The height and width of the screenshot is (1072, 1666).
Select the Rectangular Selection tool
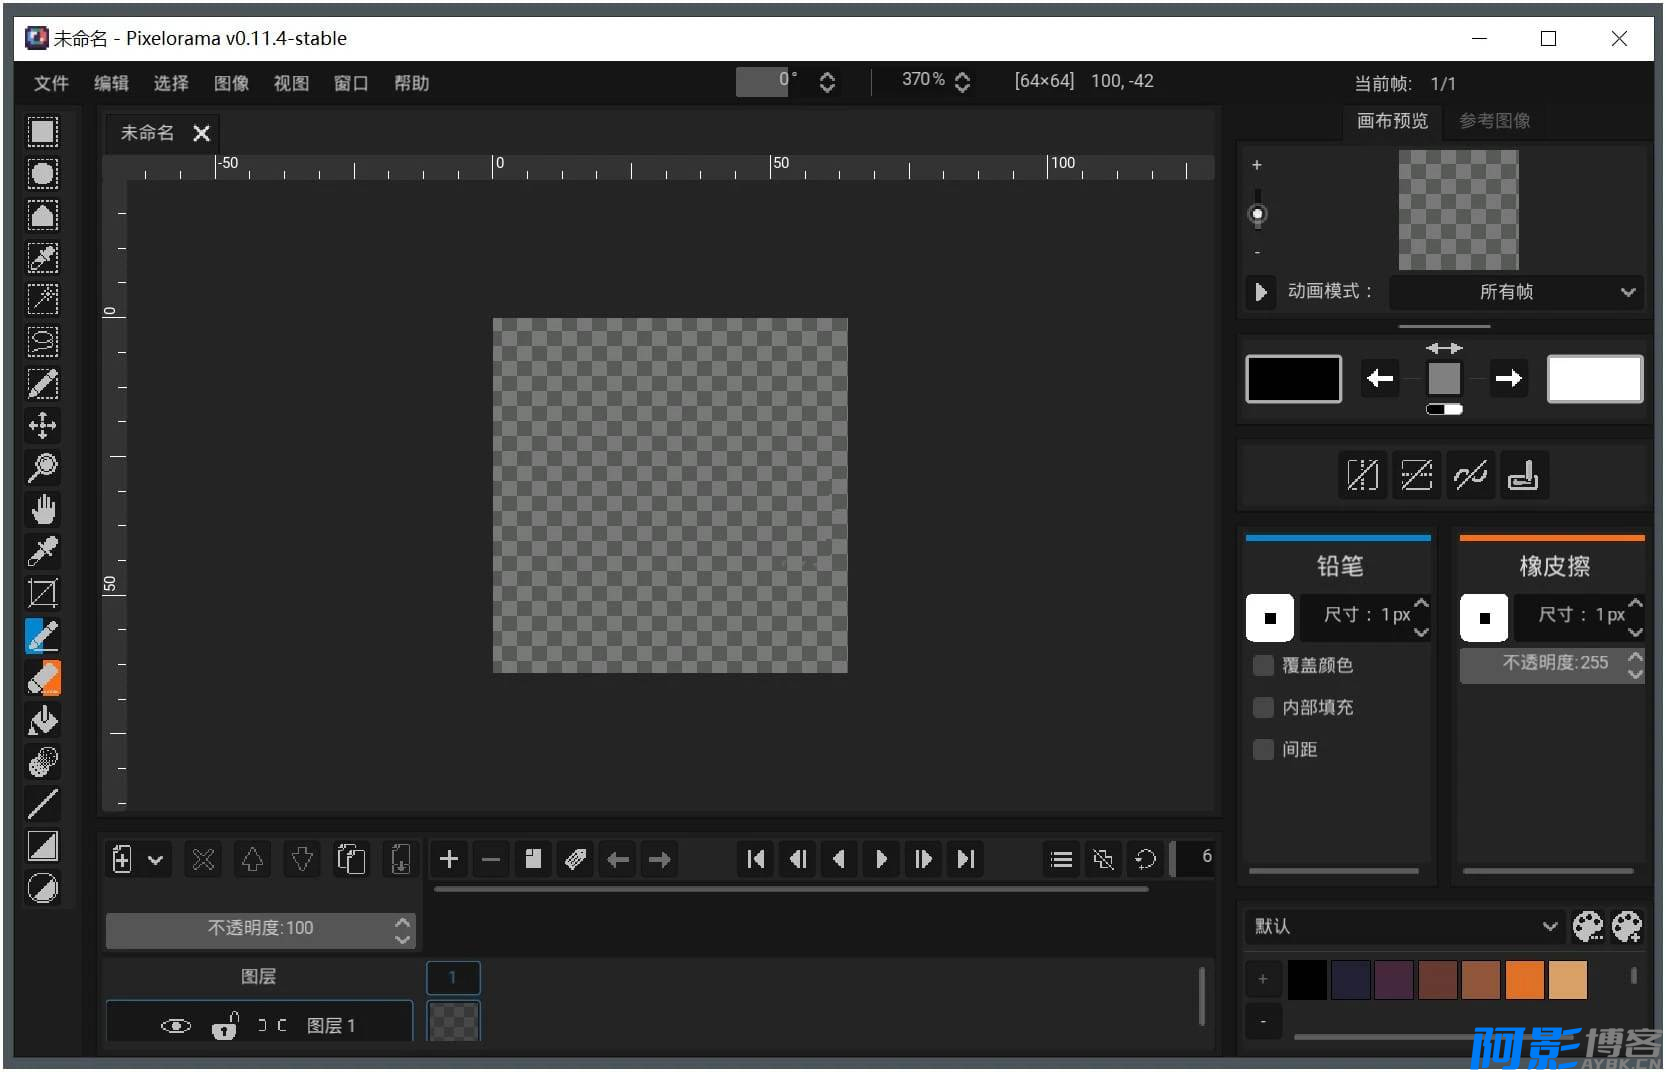point(43,132)
